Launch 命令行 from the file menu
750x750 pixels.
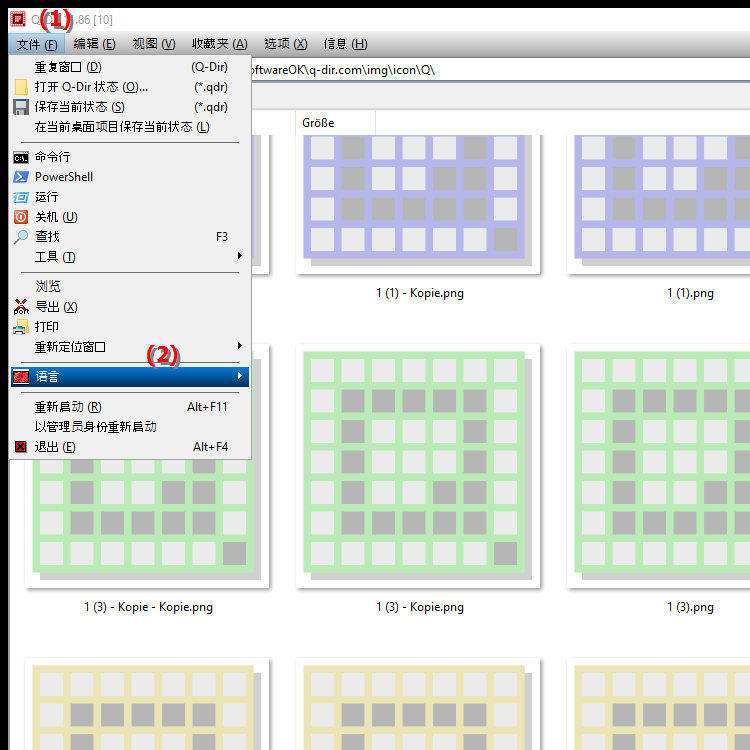click(130, 157)
